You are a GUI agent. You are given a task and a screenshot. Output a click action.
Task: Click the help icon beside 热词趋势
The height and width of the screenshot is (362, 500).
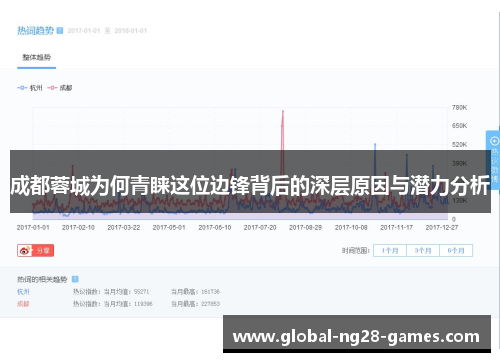coord(60,31)
